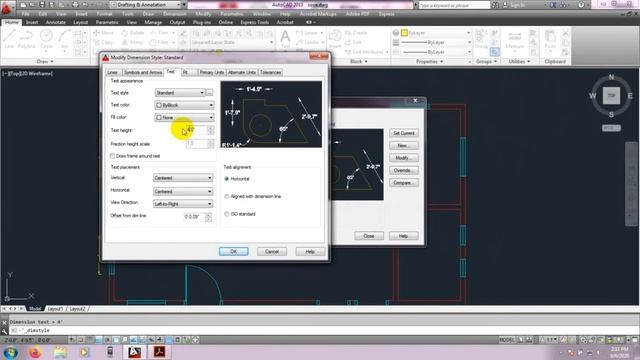Switch to the Layout1 tab

tap(55, 309)
